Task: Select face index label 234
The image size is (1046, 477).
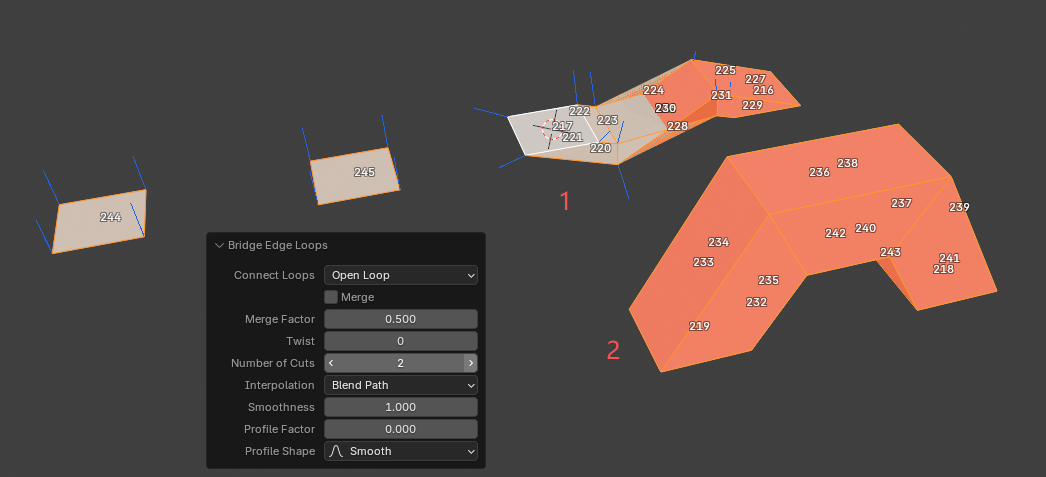Action: (718, 242)
